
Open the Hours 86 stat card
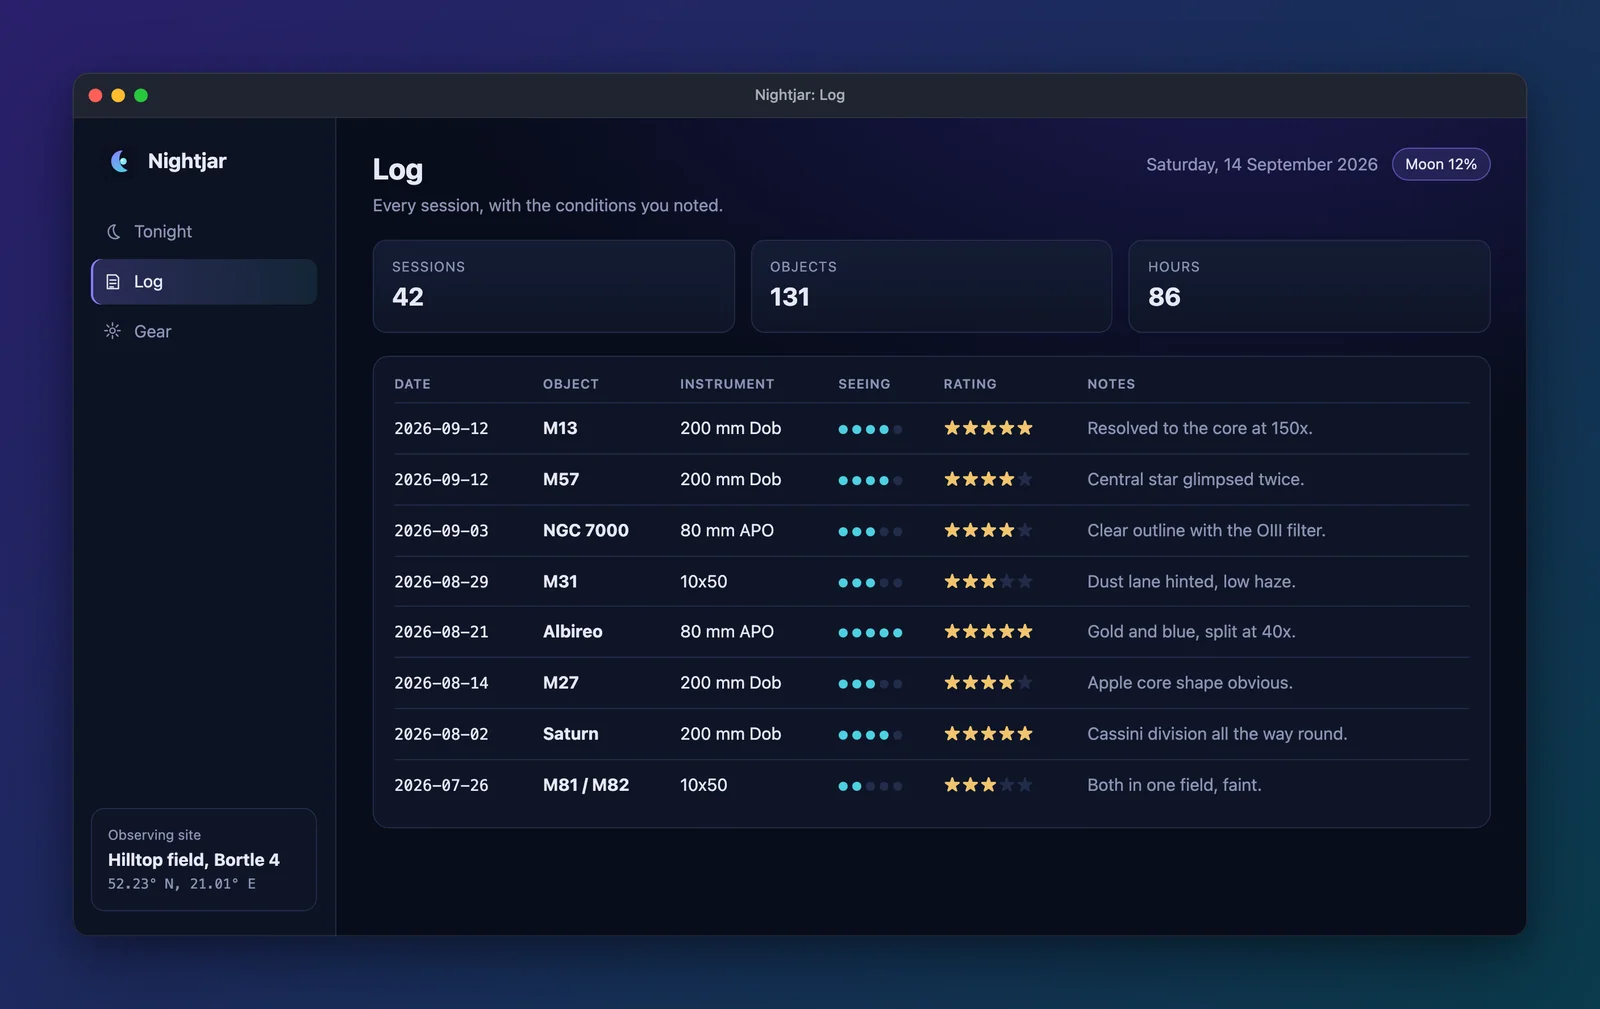pos(1309,286)
